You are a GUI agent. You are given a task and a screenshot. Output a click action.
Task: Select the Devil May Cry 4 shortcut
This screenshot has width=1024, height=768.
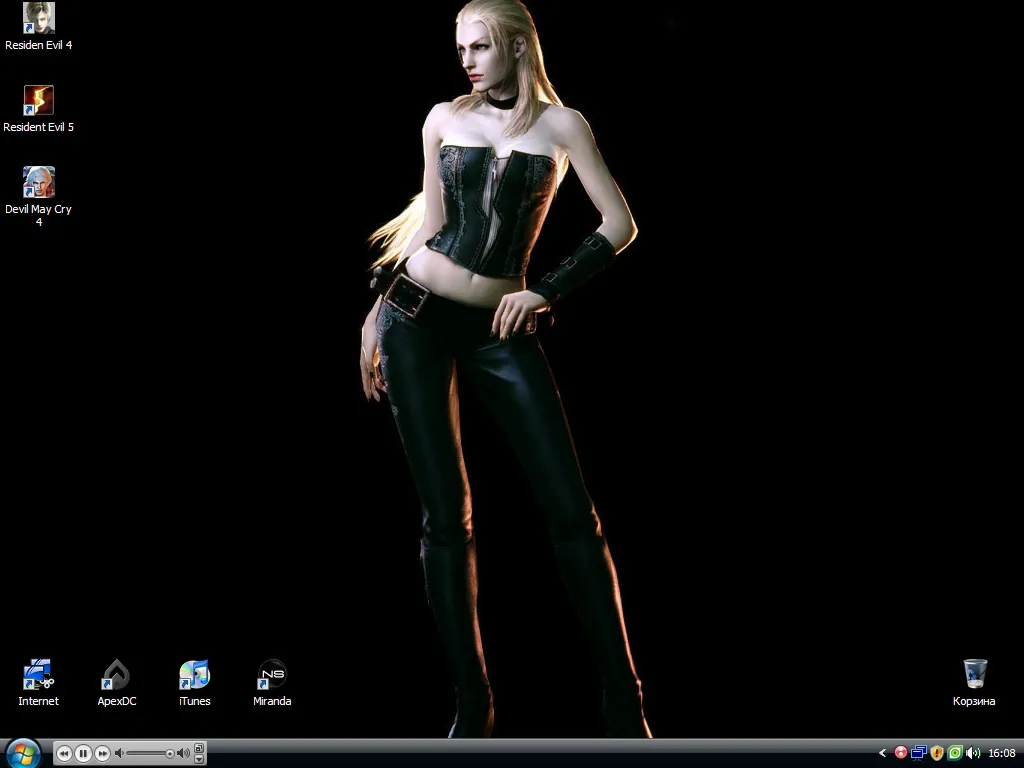[39, 196]
